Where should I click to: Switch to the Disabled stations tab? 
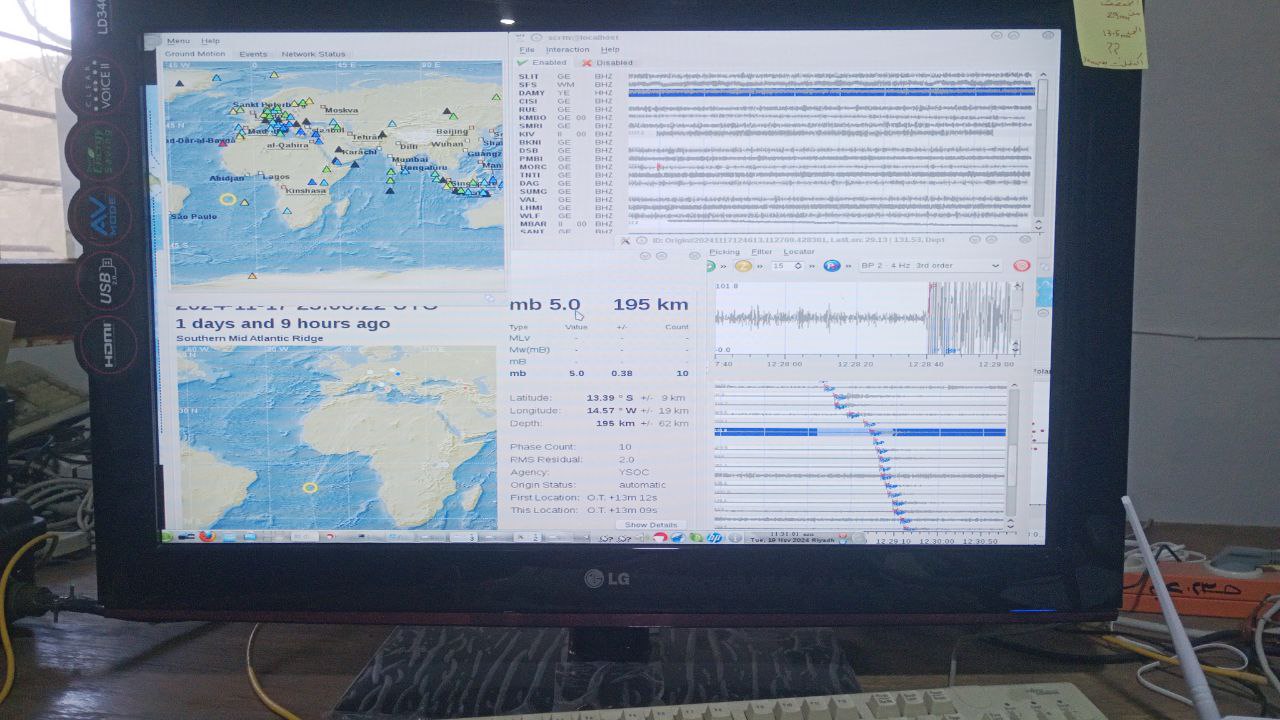[608, 62]
